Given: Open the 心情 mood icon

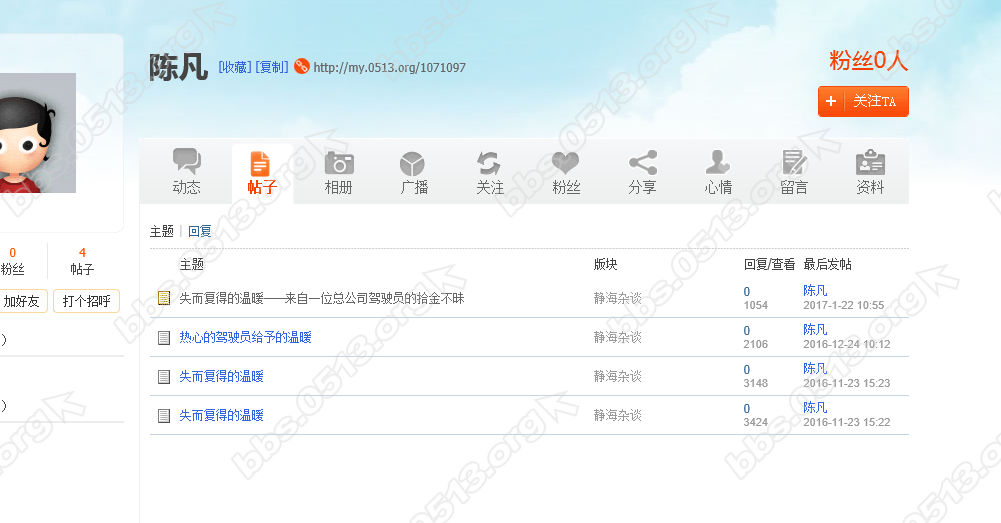Looking at the screenshot, I should click(718, 162).
